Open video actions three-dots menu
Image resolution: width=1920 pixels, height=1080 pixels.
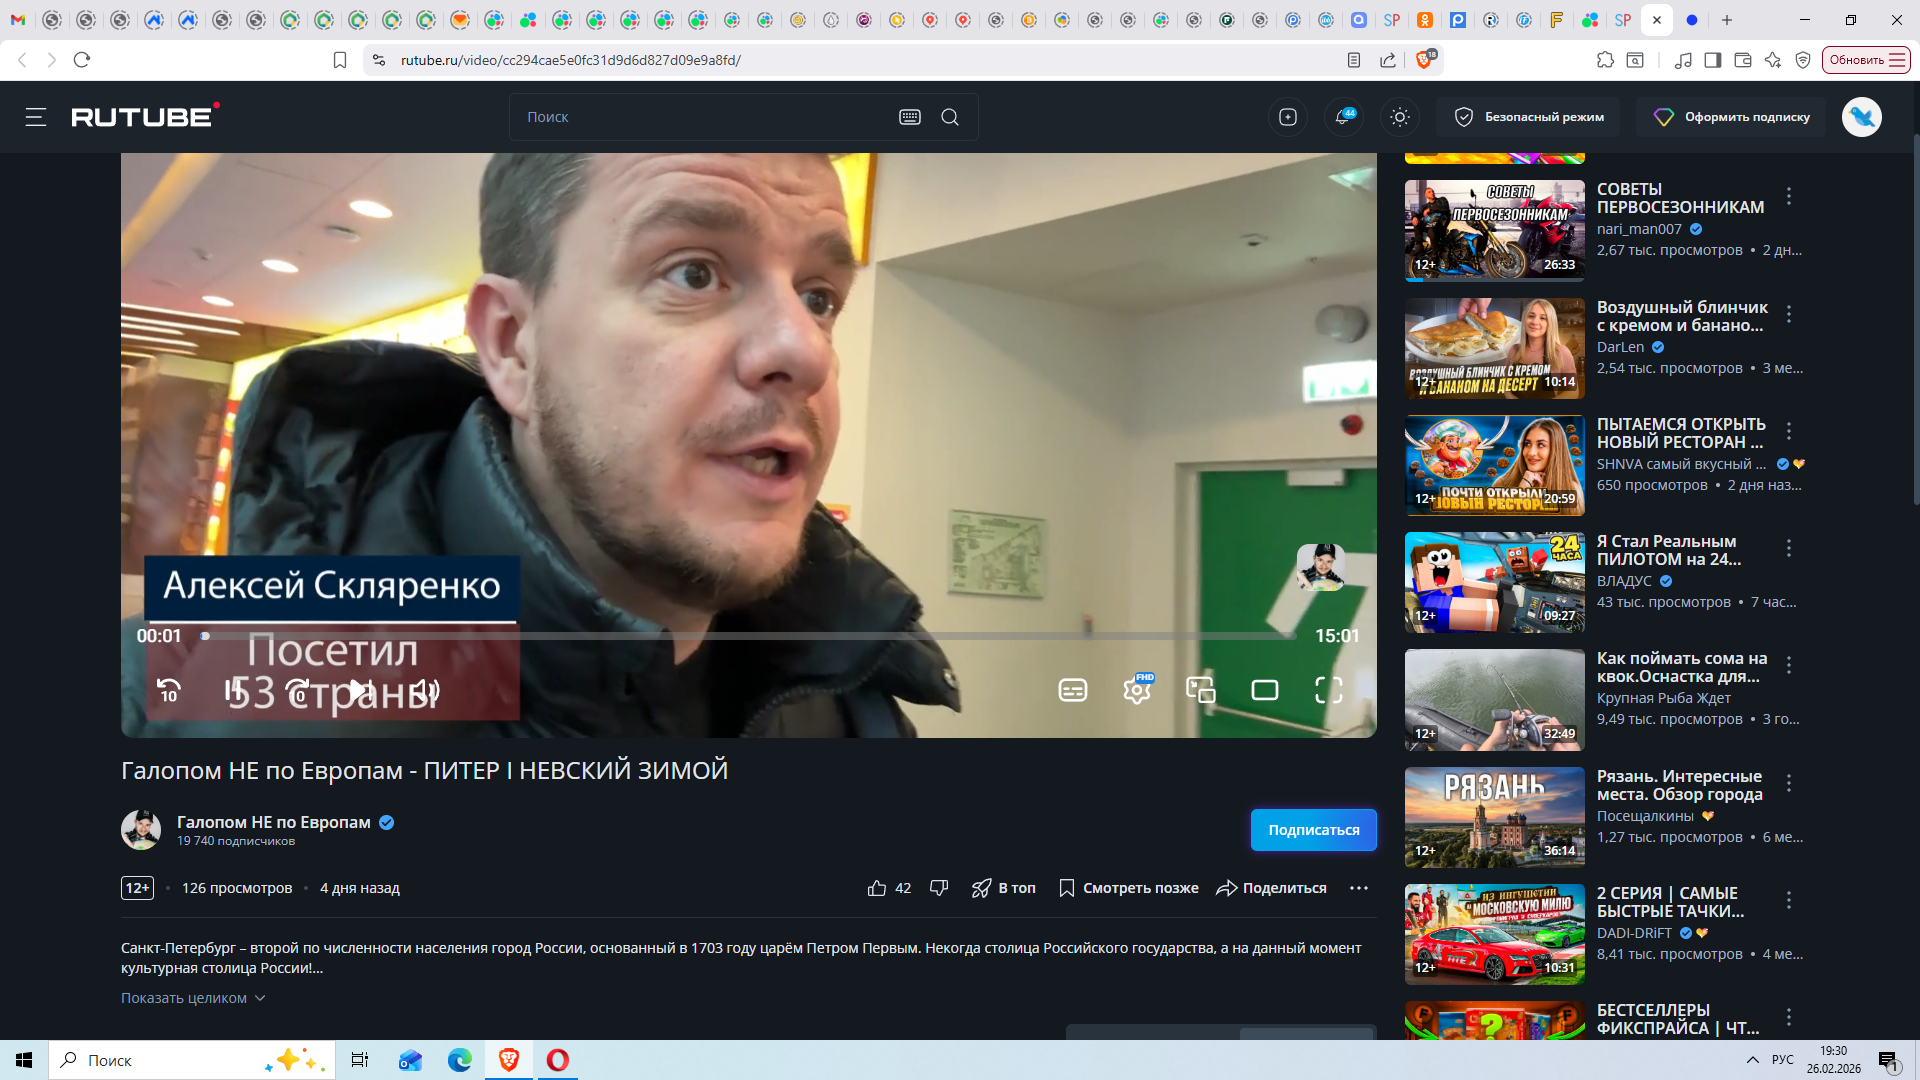(1358, 888)
